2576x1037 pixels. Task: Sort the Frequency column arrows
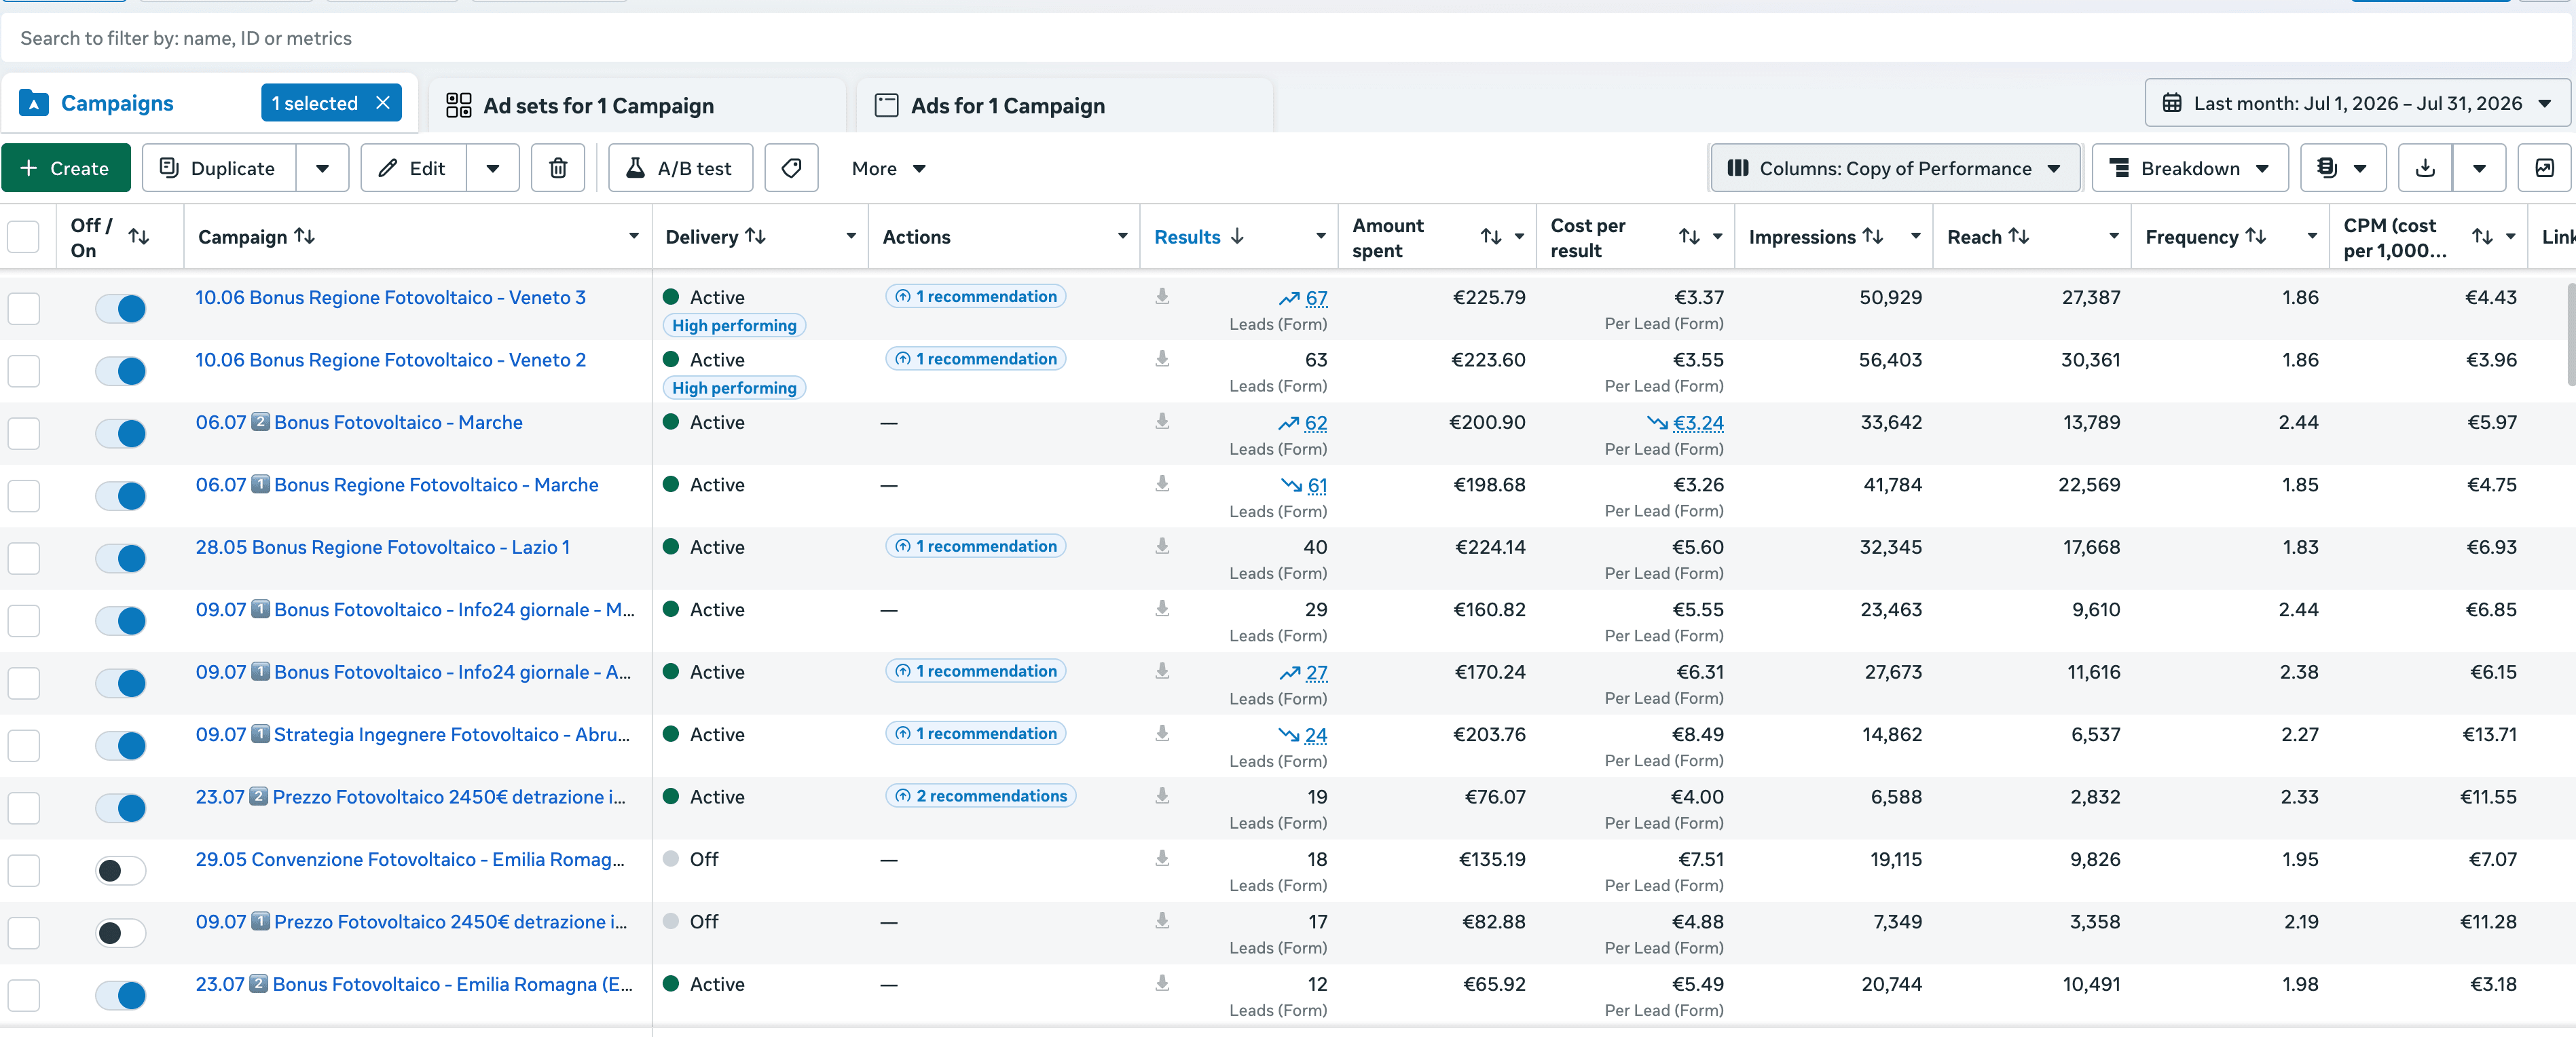2256,236
